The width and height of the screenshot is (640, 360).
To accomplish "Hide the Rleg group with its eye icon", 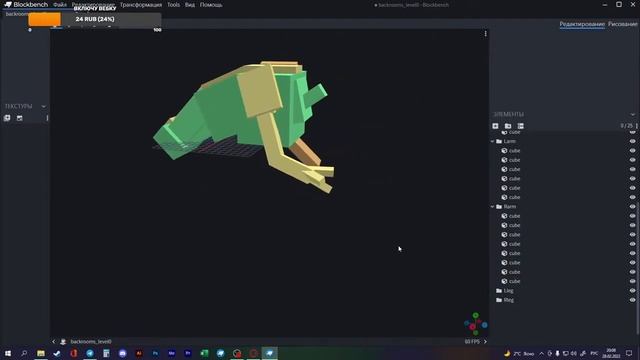I will [633, 300].
